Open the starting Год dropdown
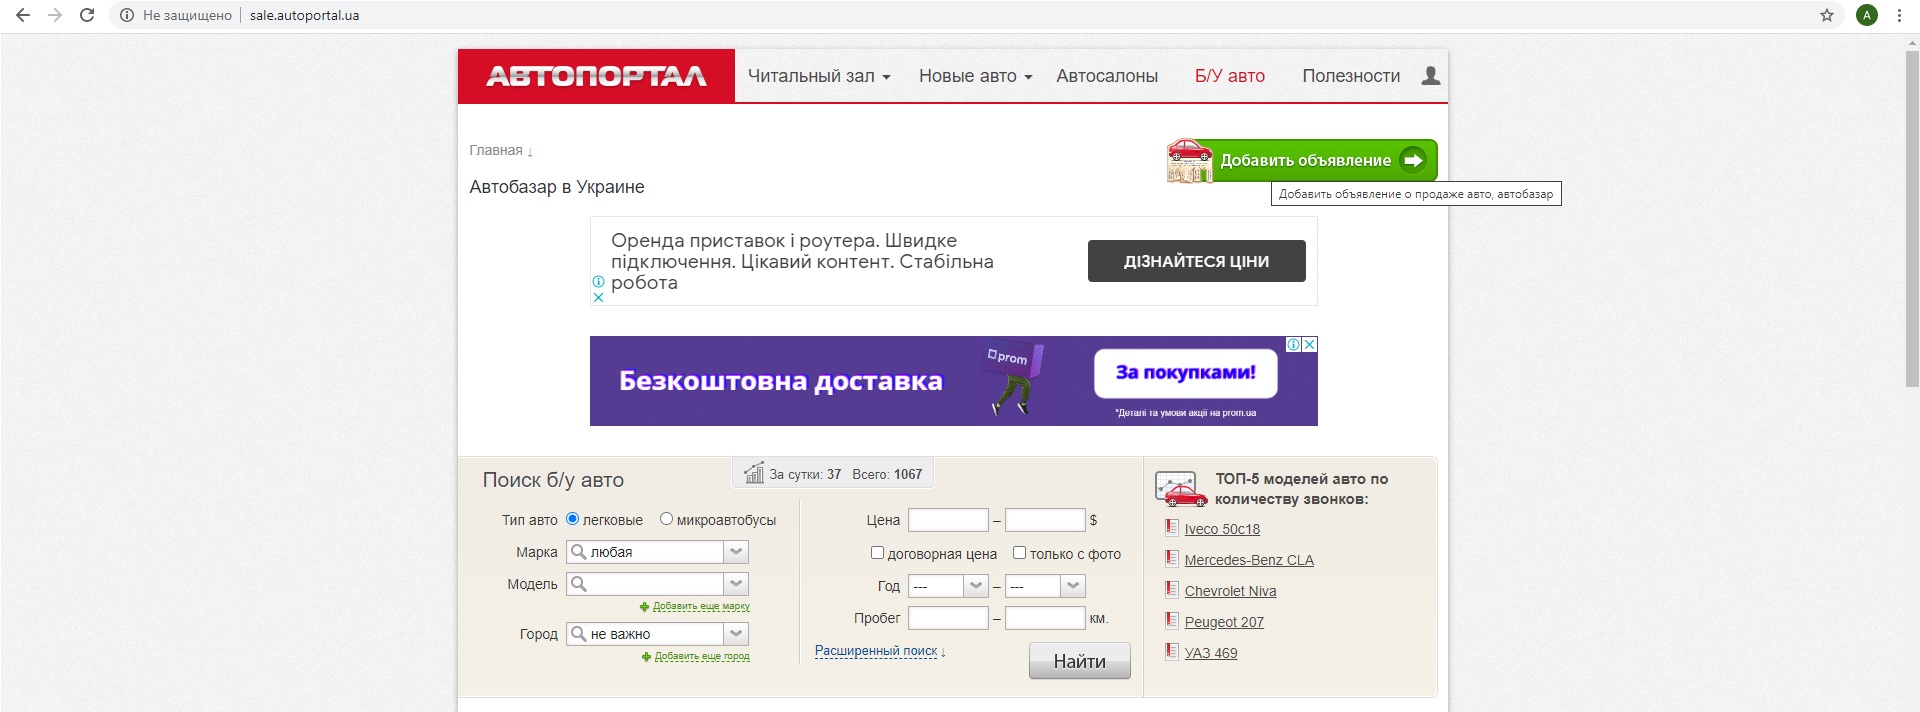 (x=975, y=586)
